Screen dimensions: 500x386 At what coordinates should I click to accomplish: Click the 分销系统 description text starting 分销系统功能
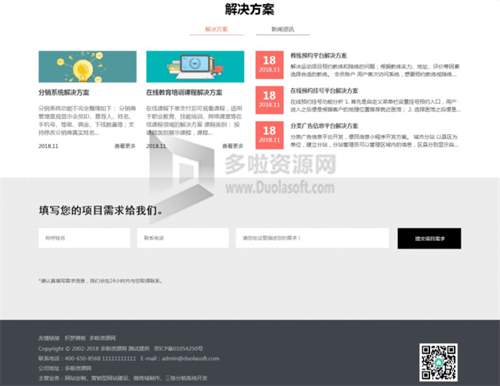click(x=87, y=121)
